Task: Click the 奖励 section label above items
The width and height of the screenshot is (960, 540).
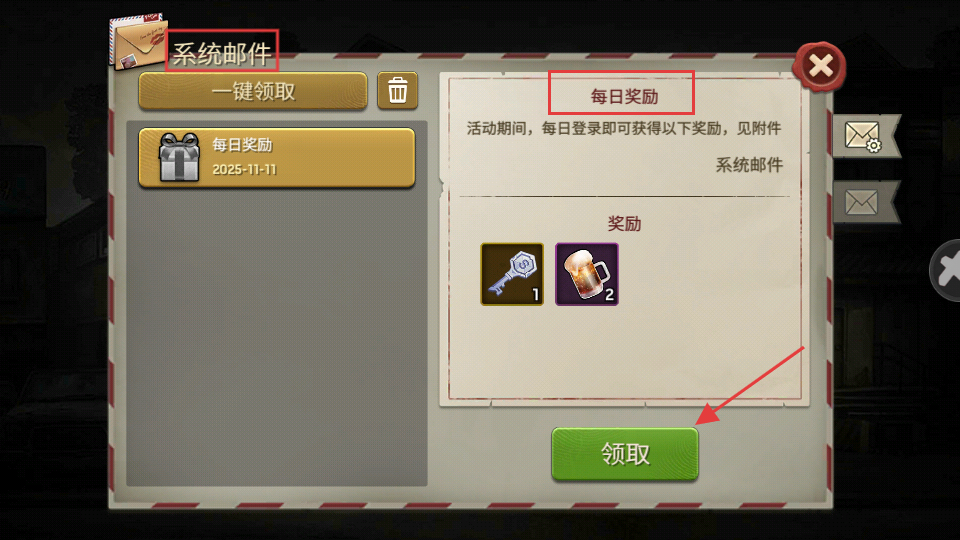Action: (624, 223)
